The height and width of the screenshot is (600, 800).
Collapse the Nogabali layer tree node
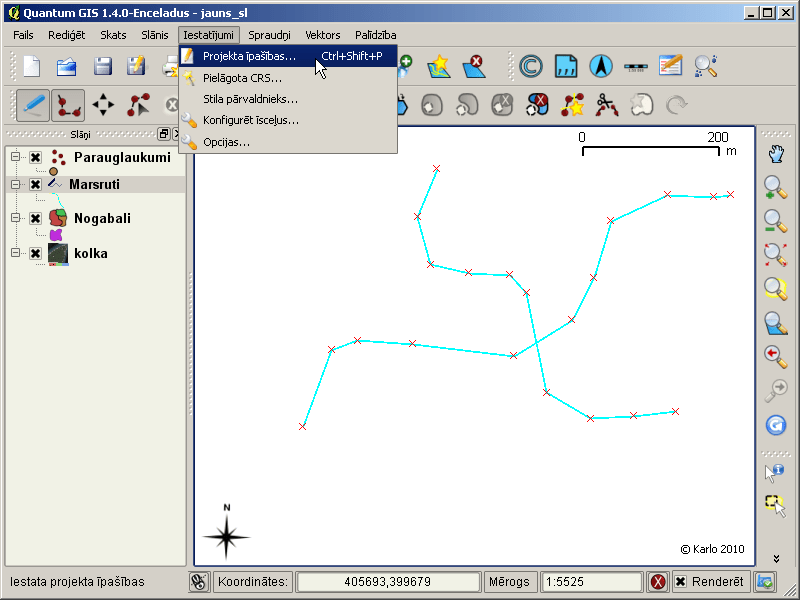[15, 218]
